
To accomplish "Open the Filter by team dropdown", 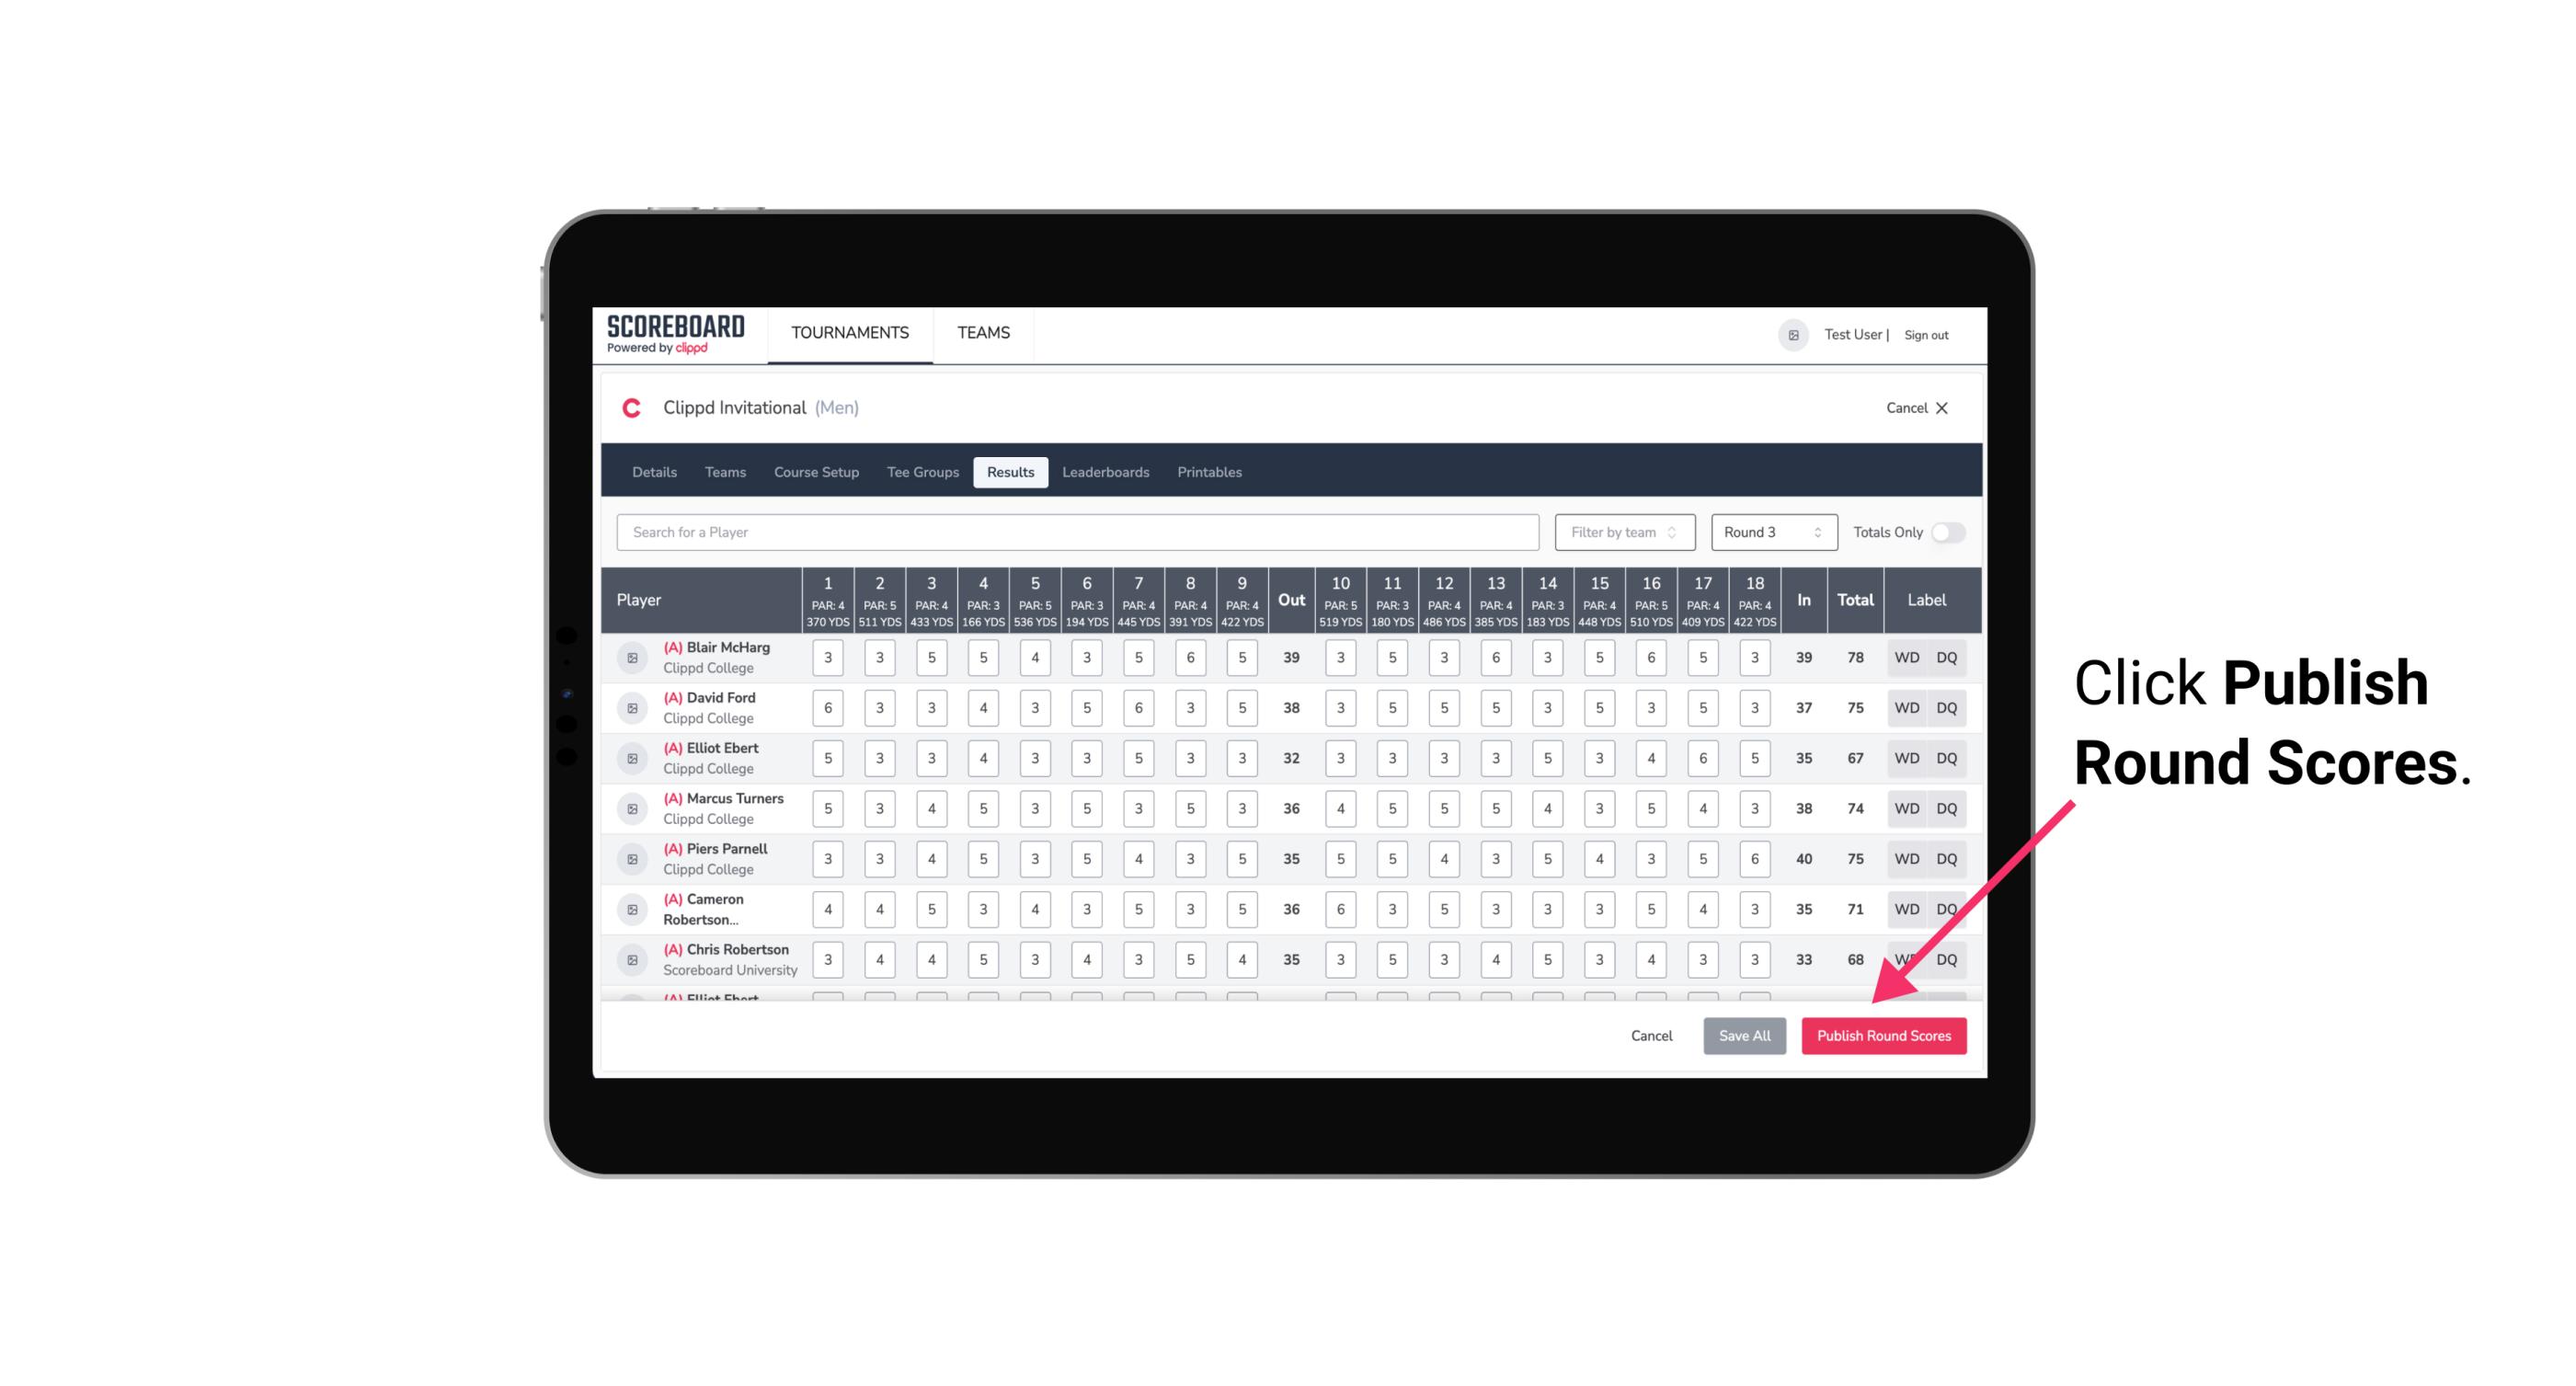I will tap(1620, 531).
